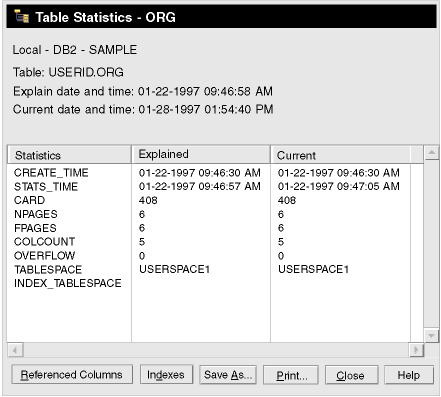
Task: Open the Indexes button
Action: click(x=166, y=375)
